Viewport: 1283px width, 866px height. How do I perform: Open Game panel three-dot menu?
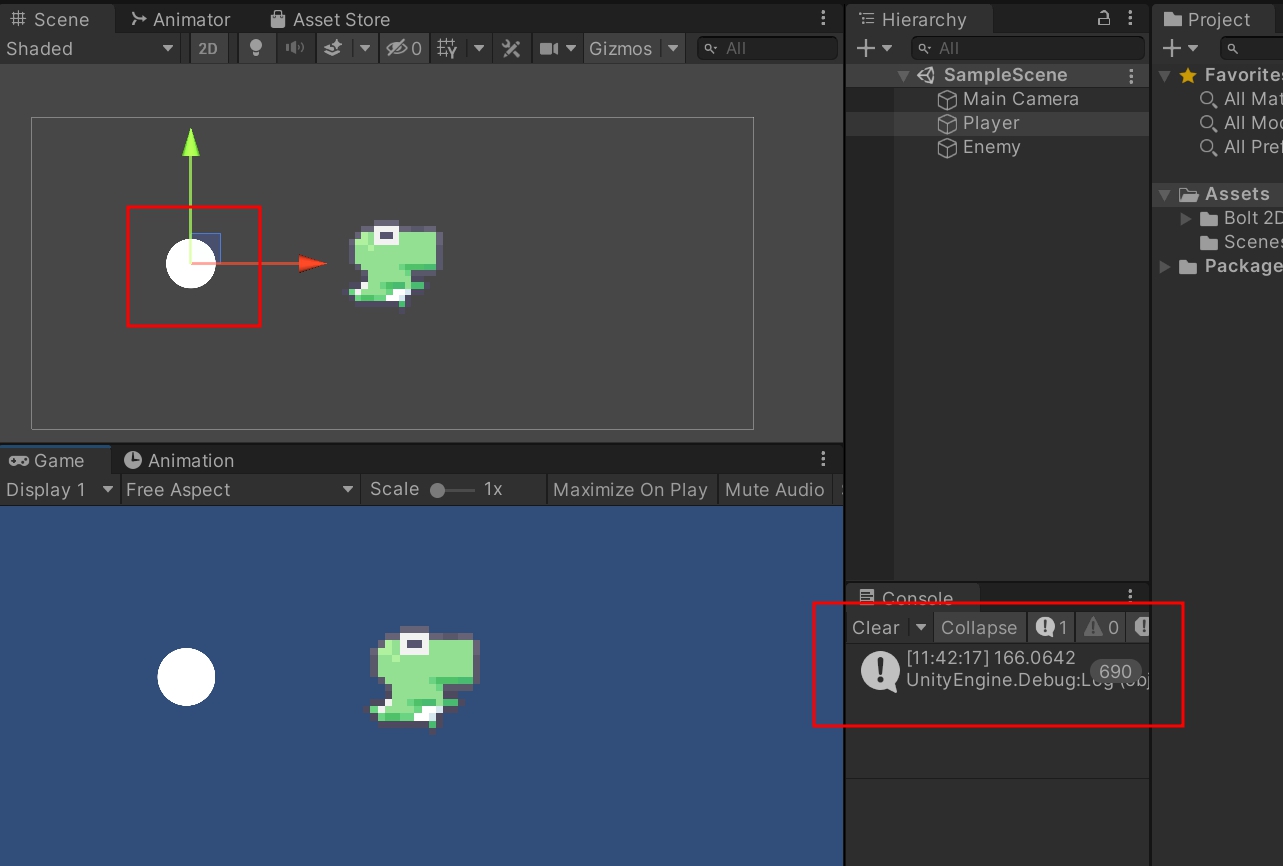823,459
